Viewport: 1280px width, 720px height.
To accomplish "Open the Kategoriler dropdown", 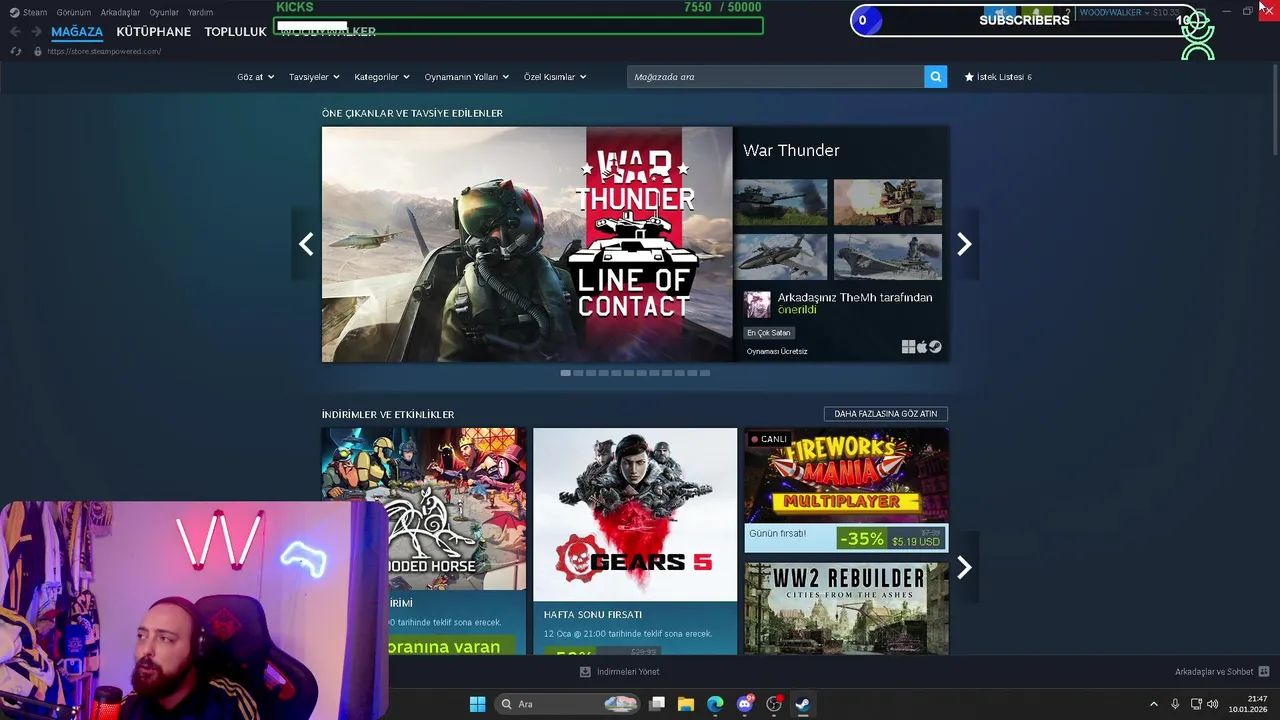I will pos(381,77).
